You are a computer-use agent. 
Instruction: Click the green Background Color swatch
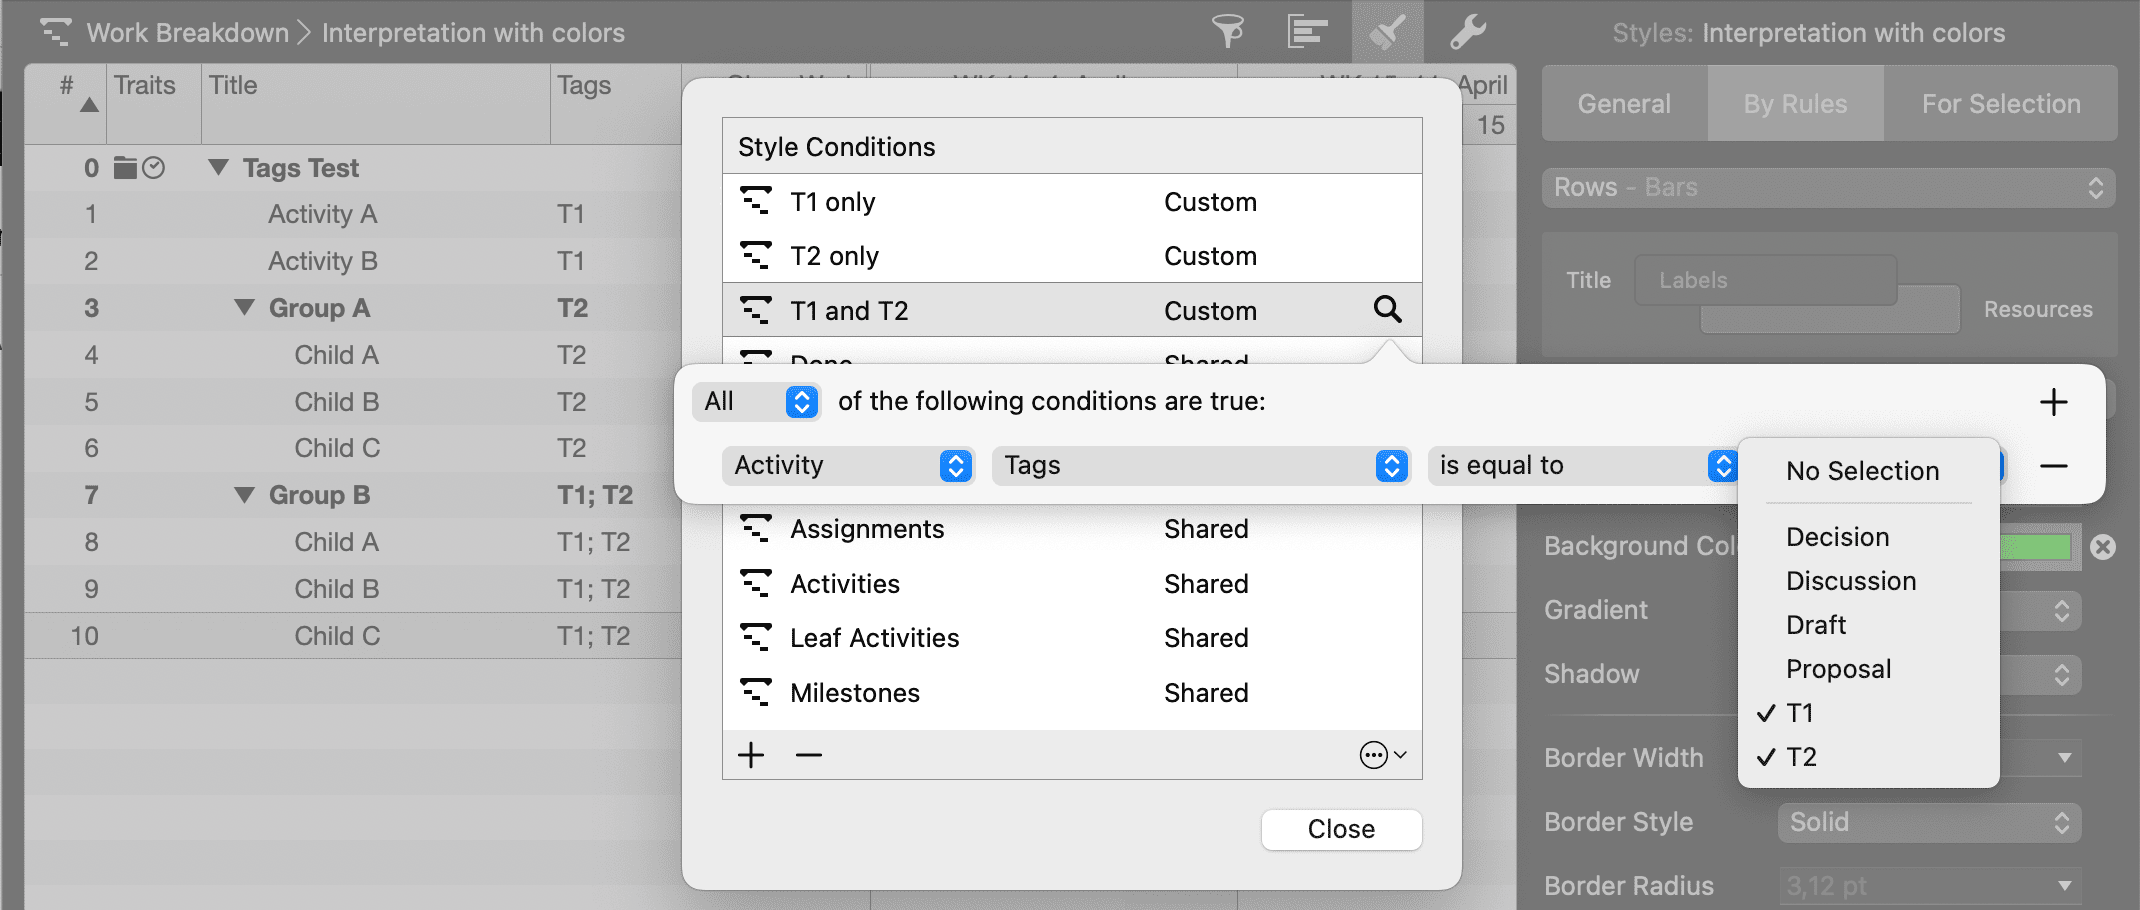click(2036, 547)
